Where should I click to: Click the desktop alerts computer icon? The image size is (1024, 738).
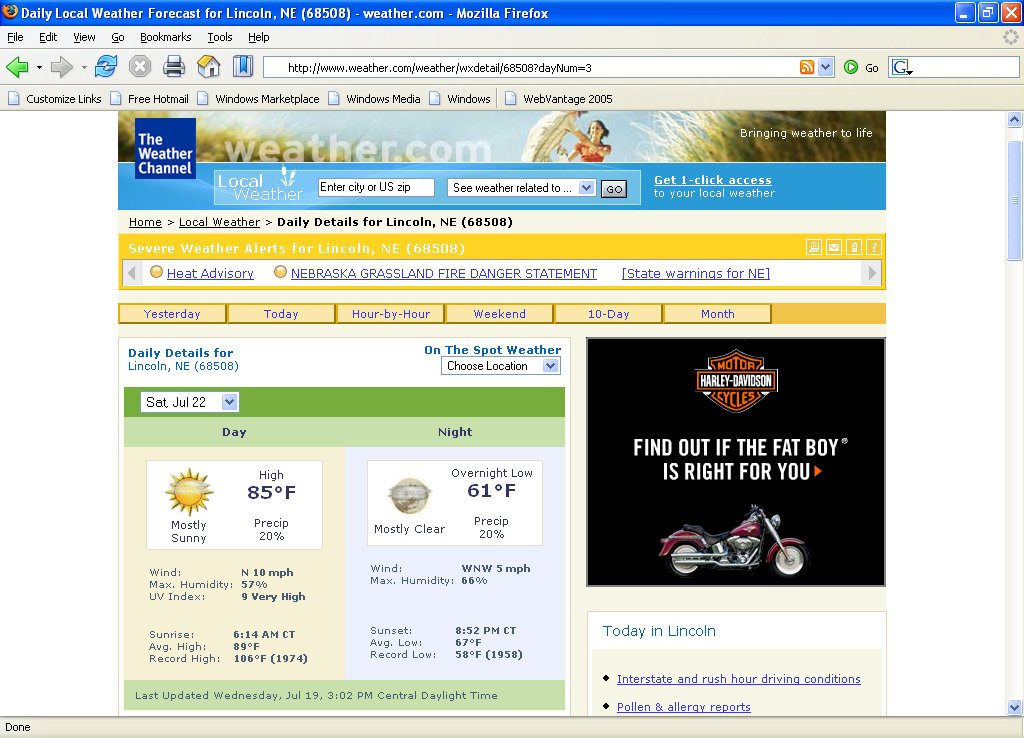coord(814,248)
